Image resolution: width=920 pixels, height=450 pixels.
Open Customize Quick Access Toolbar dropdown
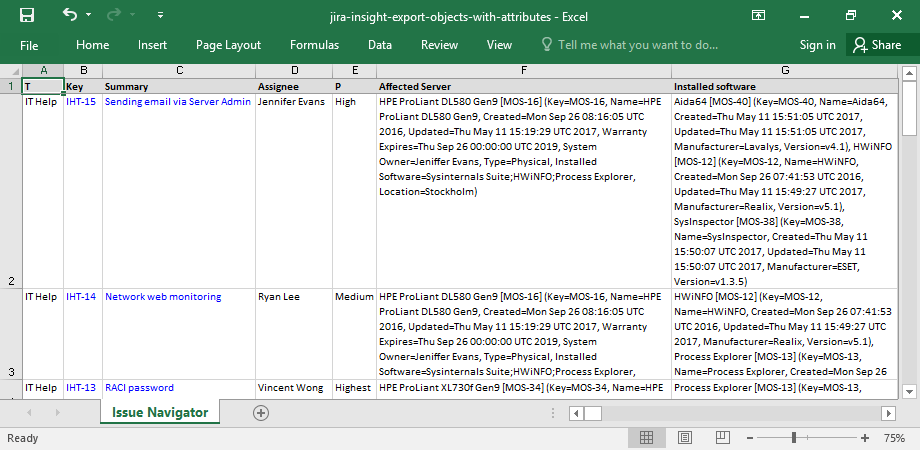click(x=160, y=15)
